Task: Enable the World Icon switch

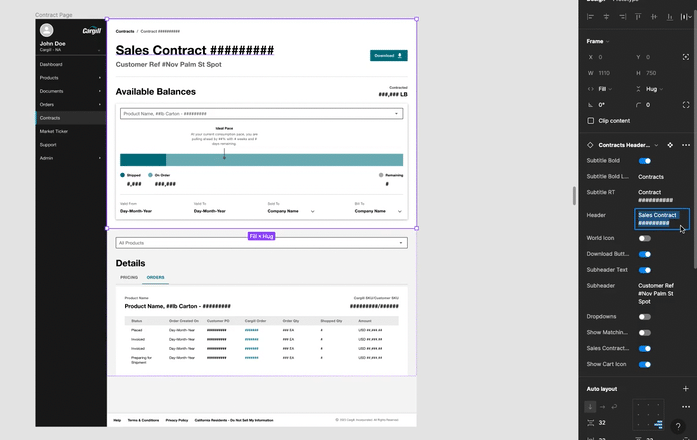Action: (x=645, y=238)
